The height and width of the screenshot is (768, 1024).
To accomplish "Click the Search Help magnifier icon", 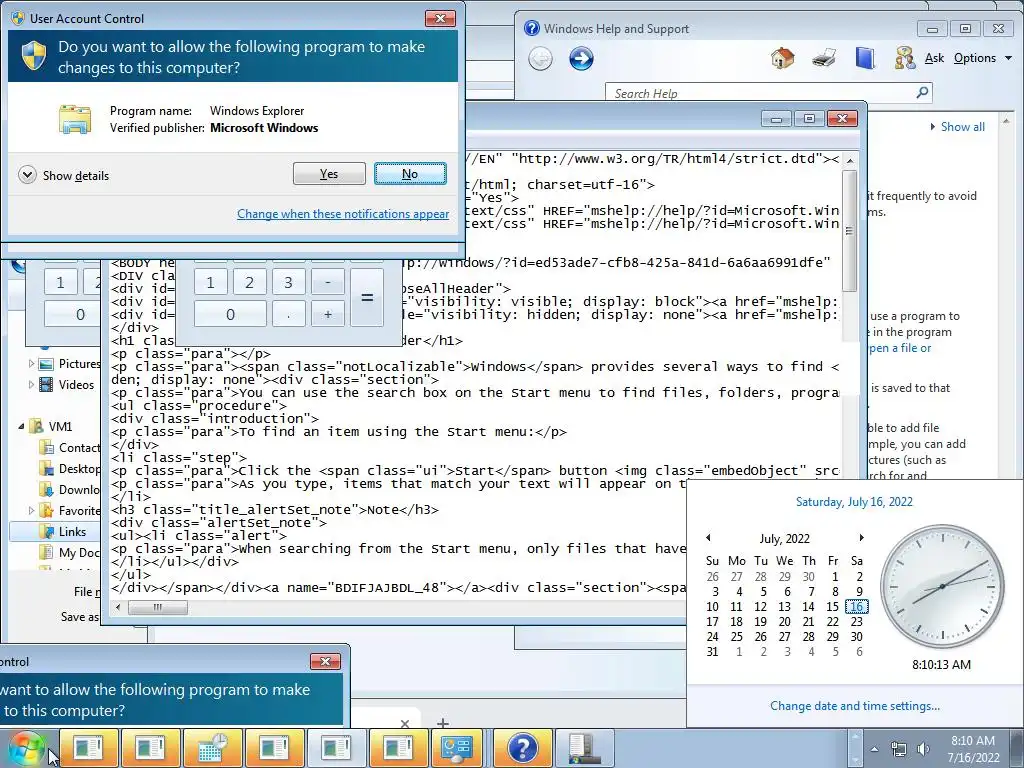I will pyautogui.click(x=922, y=92).
